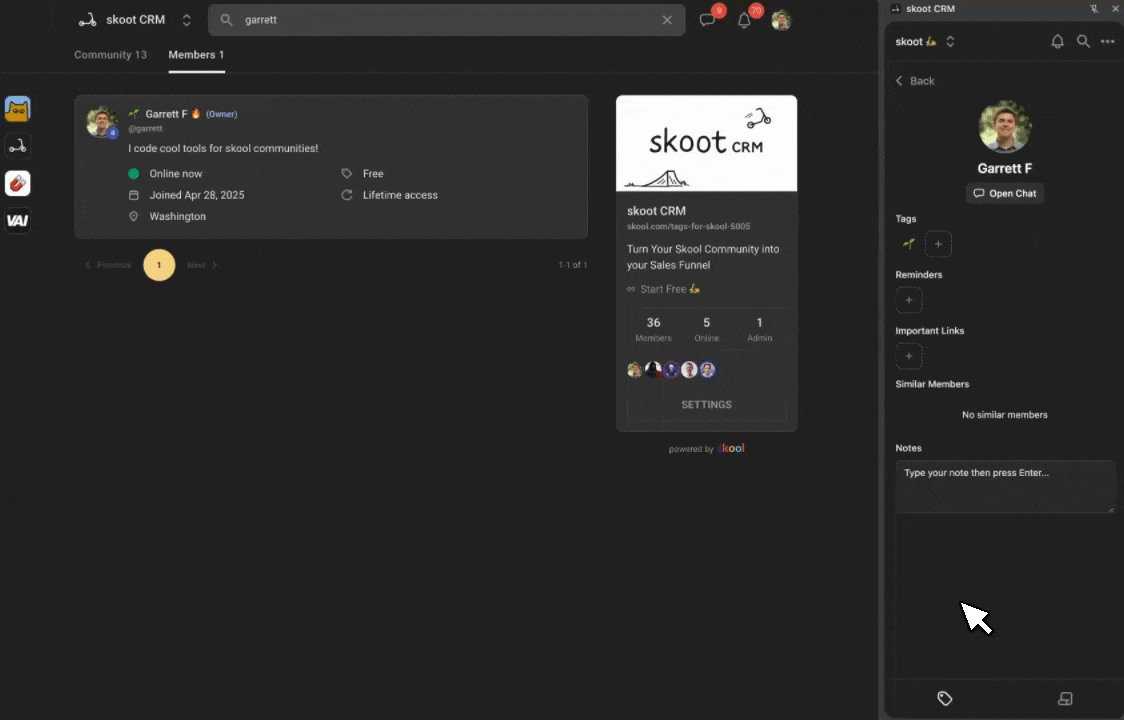Click the 5 Online stat
The height and width of the screenshot is (720, 1124).
[706, 329]
